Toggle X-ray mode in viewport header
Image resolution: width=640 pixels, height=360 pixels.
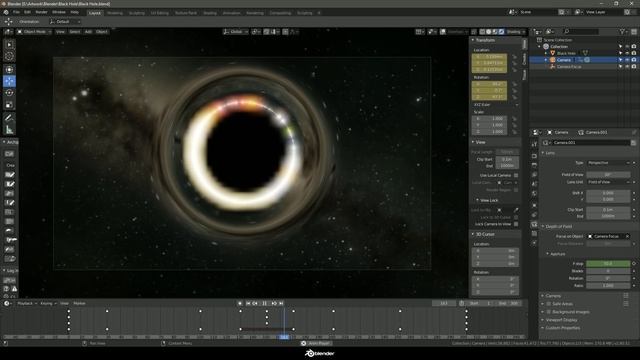tap(473, 31)
